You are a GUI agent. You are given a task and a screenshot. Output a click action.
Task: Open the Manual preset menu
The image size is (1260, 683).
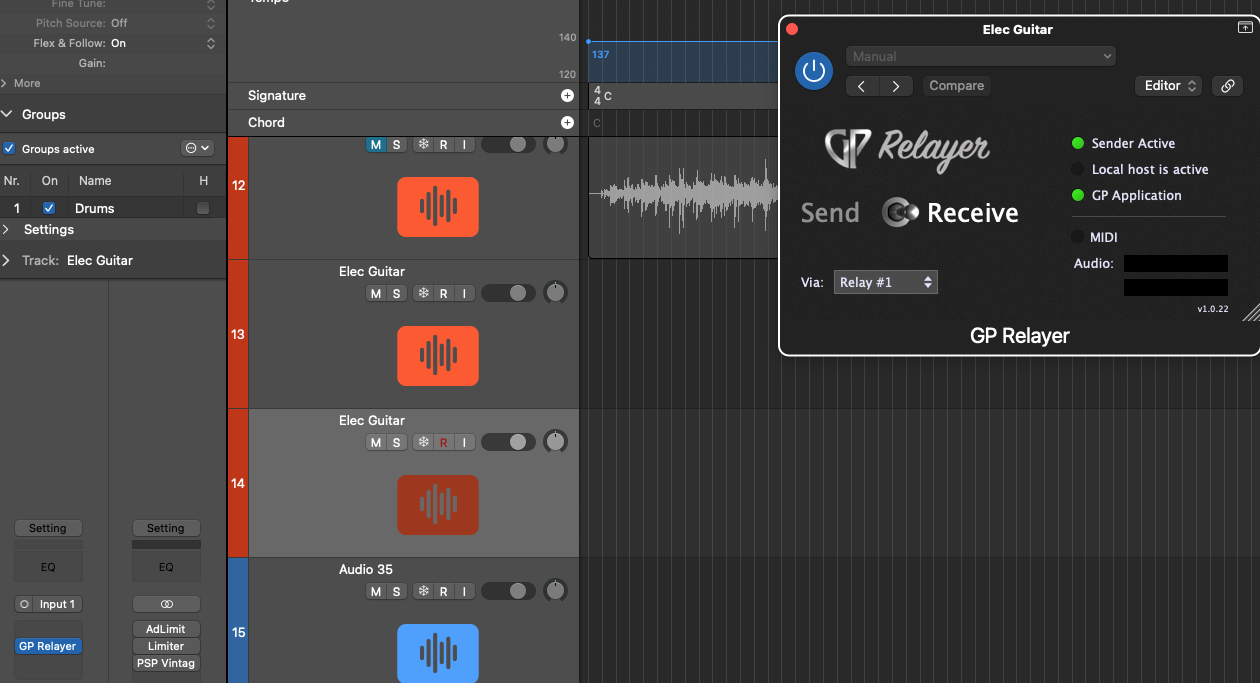click(x=980, y=57)
